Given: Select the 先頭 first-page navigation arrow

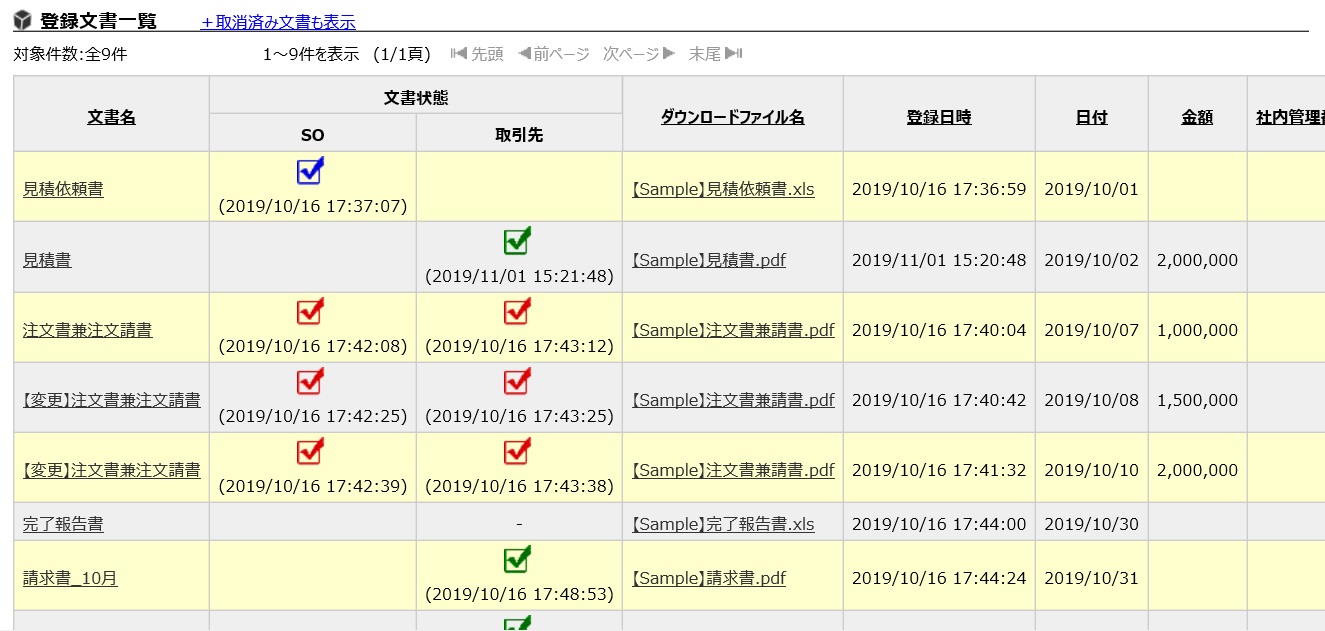Looking at the screenshot, I should point(476,54).
